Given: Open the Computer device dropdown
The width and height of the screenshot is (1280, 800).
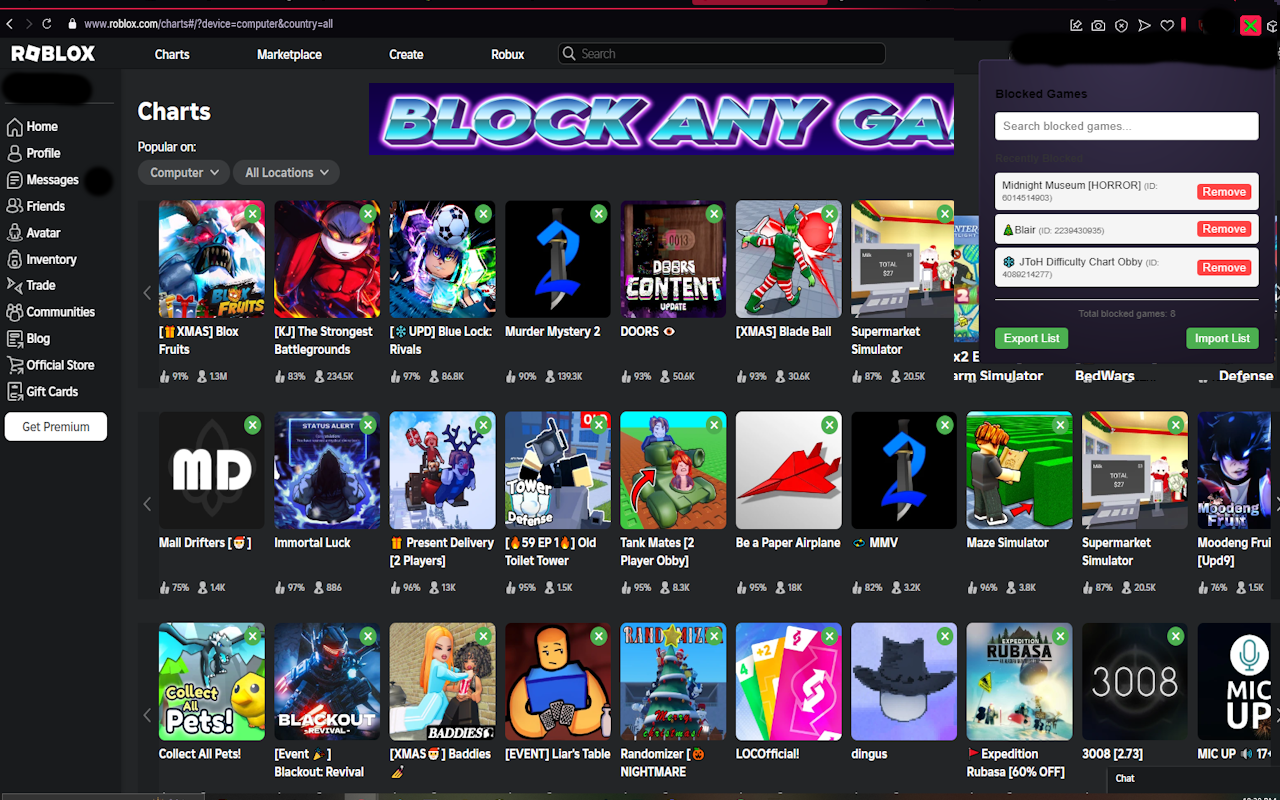Looking at the screenshot, I should click(x=183, y=172).
